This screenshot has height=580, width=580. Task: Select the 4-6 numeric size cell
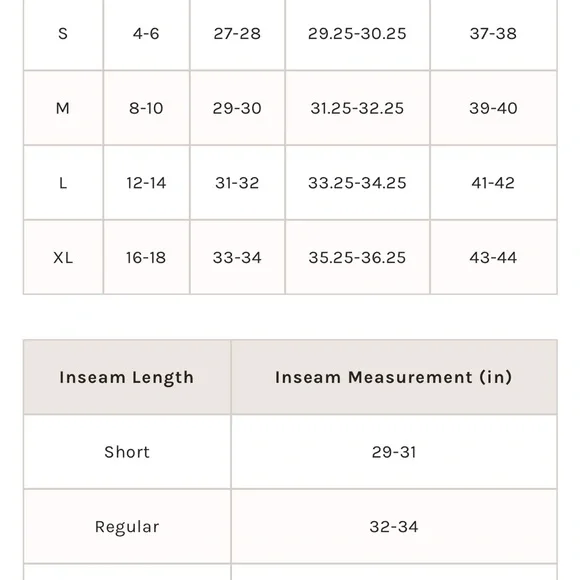click(x=146, y=34)
